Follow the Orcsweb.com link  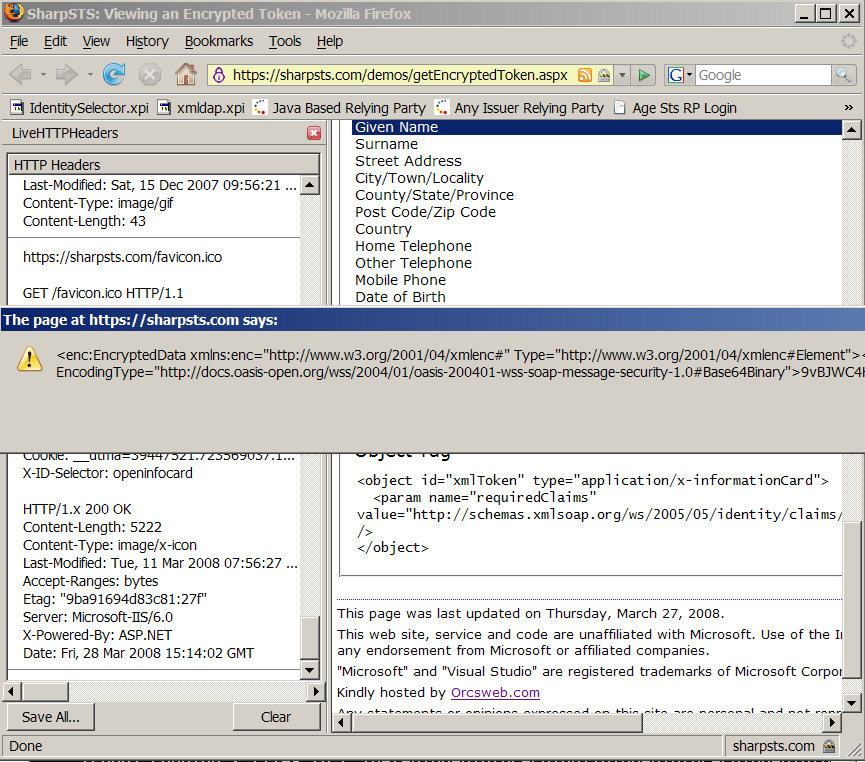tap(495, 692)
